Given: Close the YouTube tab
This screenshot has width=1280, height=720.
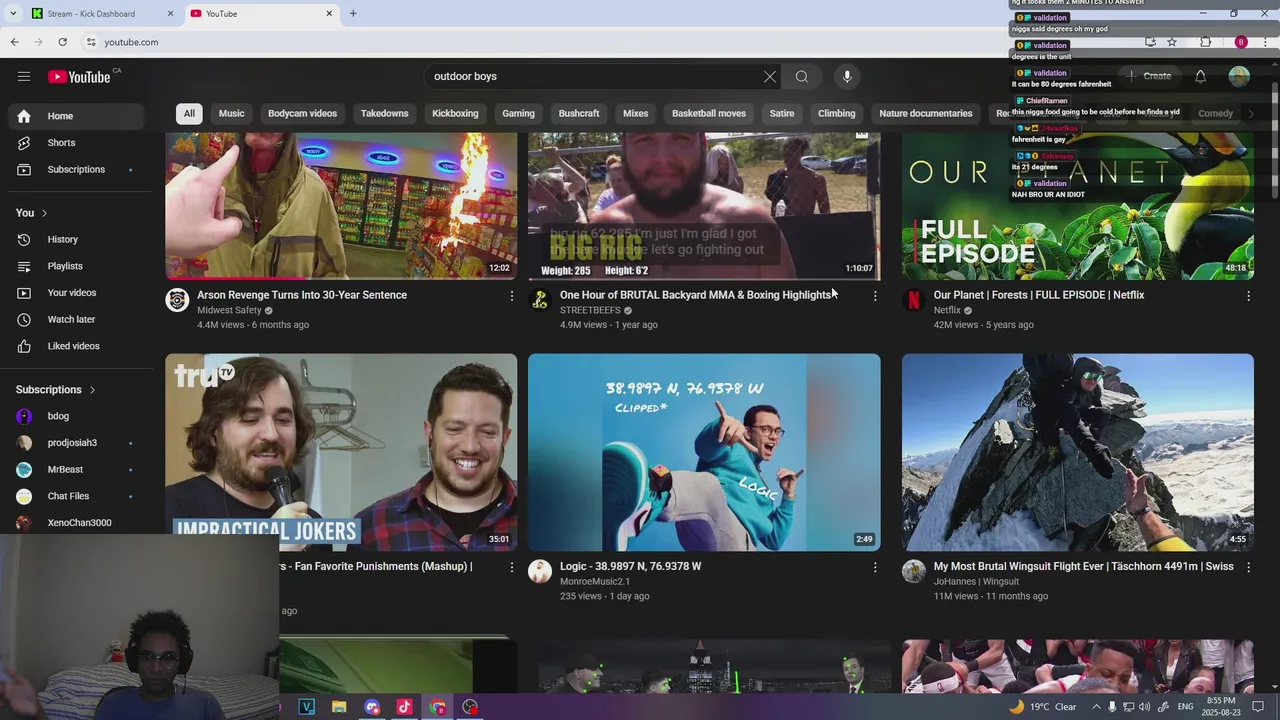Looking at the screenshot, I should 329,13.
